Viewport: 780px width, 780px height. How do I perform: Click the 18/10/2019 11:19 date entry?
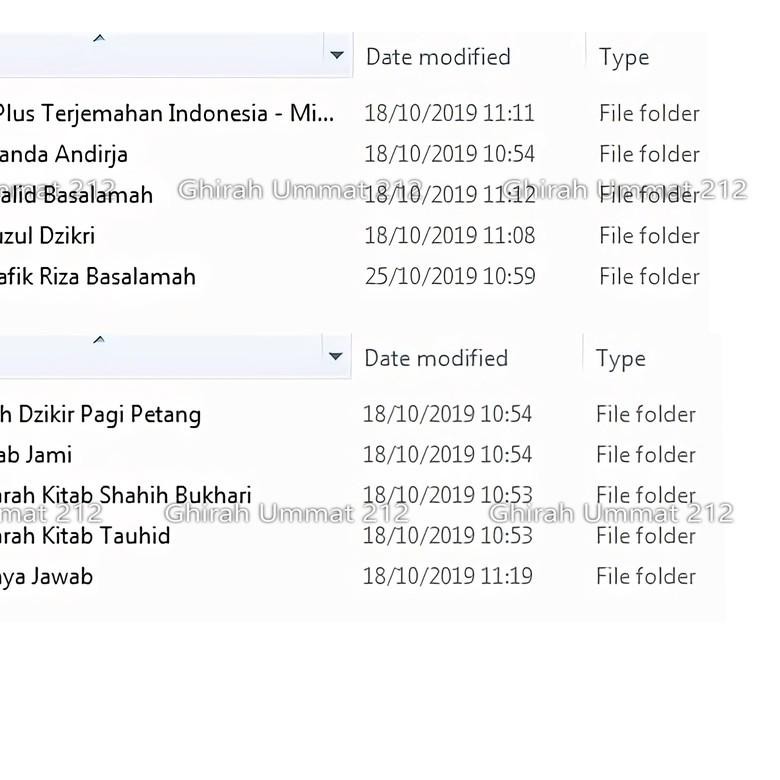click(447, 576)
